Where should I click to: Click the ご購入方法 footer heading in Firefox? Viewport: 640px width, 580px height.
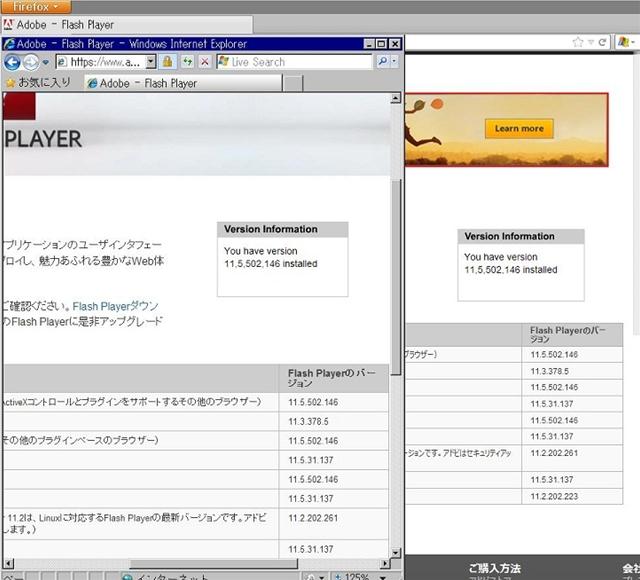pyautogui.click(x=494, y=568)
